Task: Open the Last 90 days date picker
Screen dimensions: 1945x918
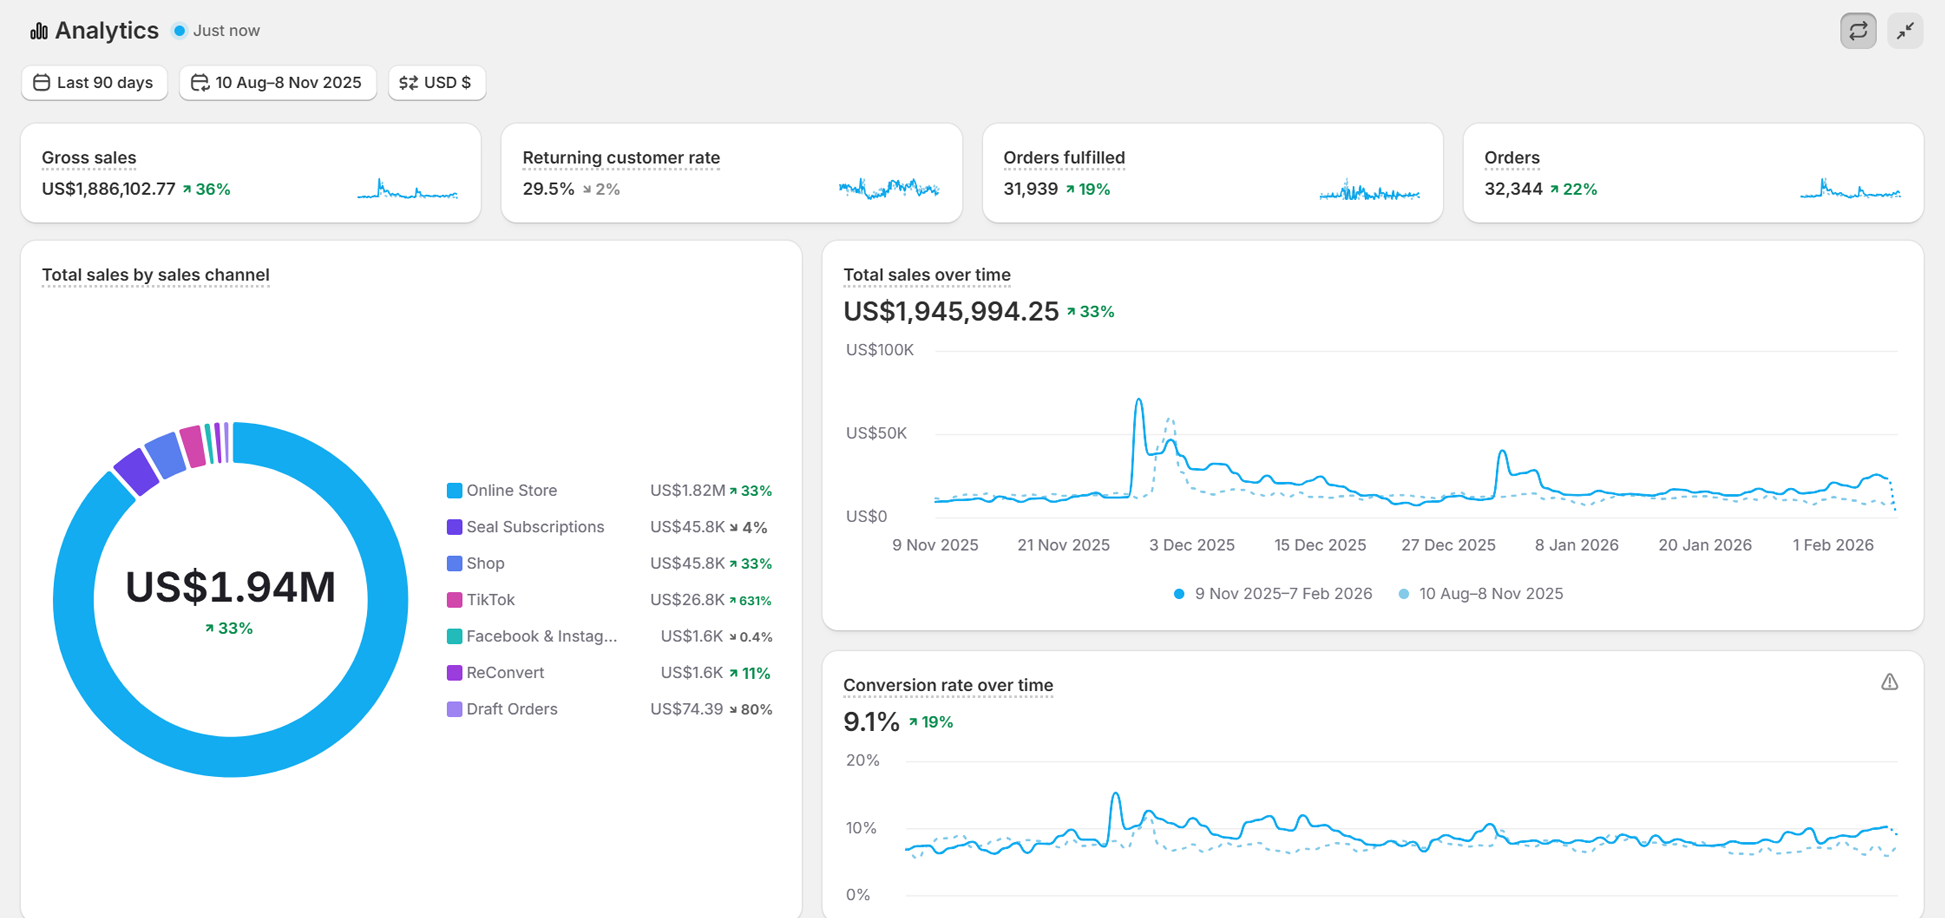Action: 94,83
